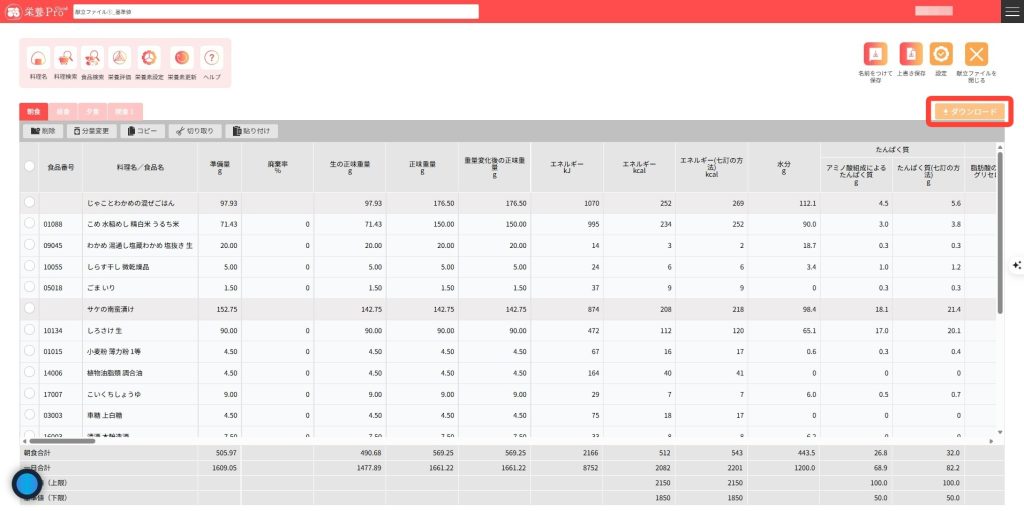
Task: Open the ヘルプ help icon
Action: point(212,59)
